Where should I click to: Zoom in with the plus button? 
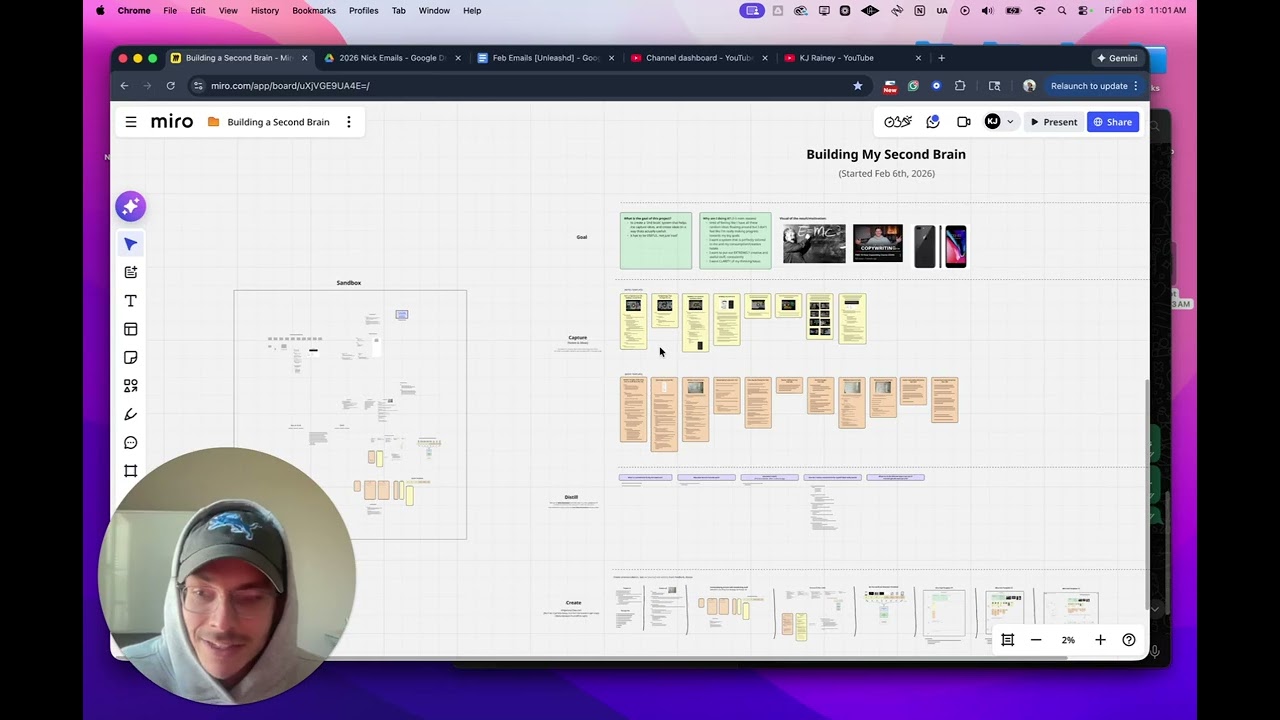pos(1100,640)
